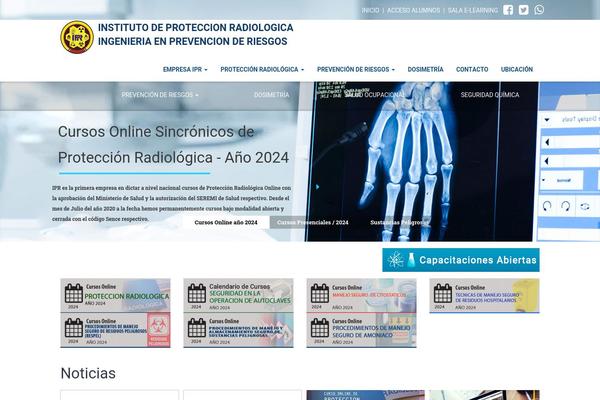
Task: Open Residuos Hospitalarios course banner
Action: (484, 296)
